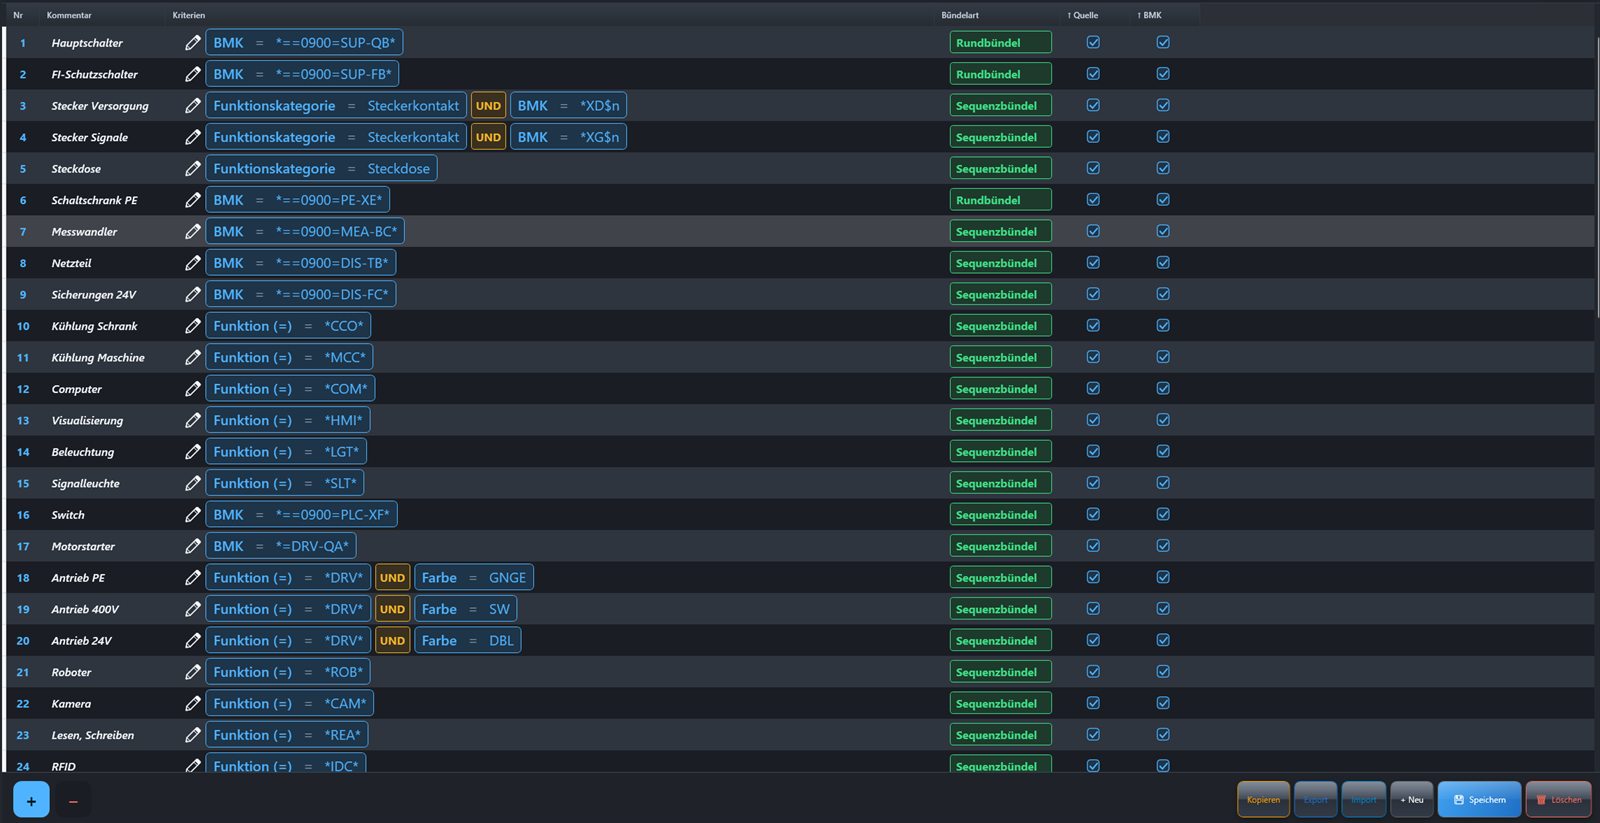Uncheck the Quelle checkbox for Hauptschalter
The width and height of the screenshot is (1600, 823).
point(1093,43)
